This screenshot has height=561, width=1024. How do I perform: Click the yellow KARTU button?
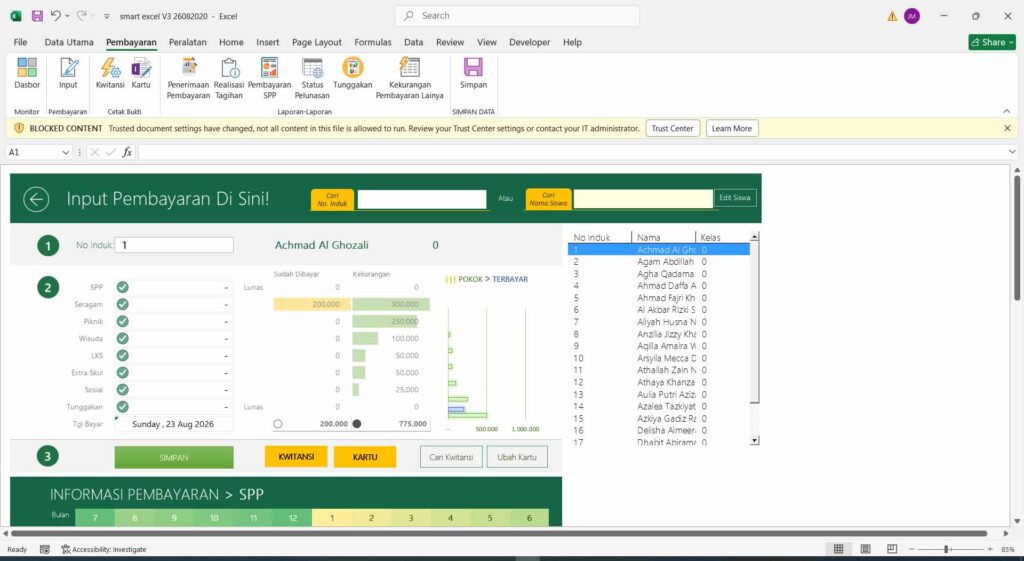tap(365, 457)
